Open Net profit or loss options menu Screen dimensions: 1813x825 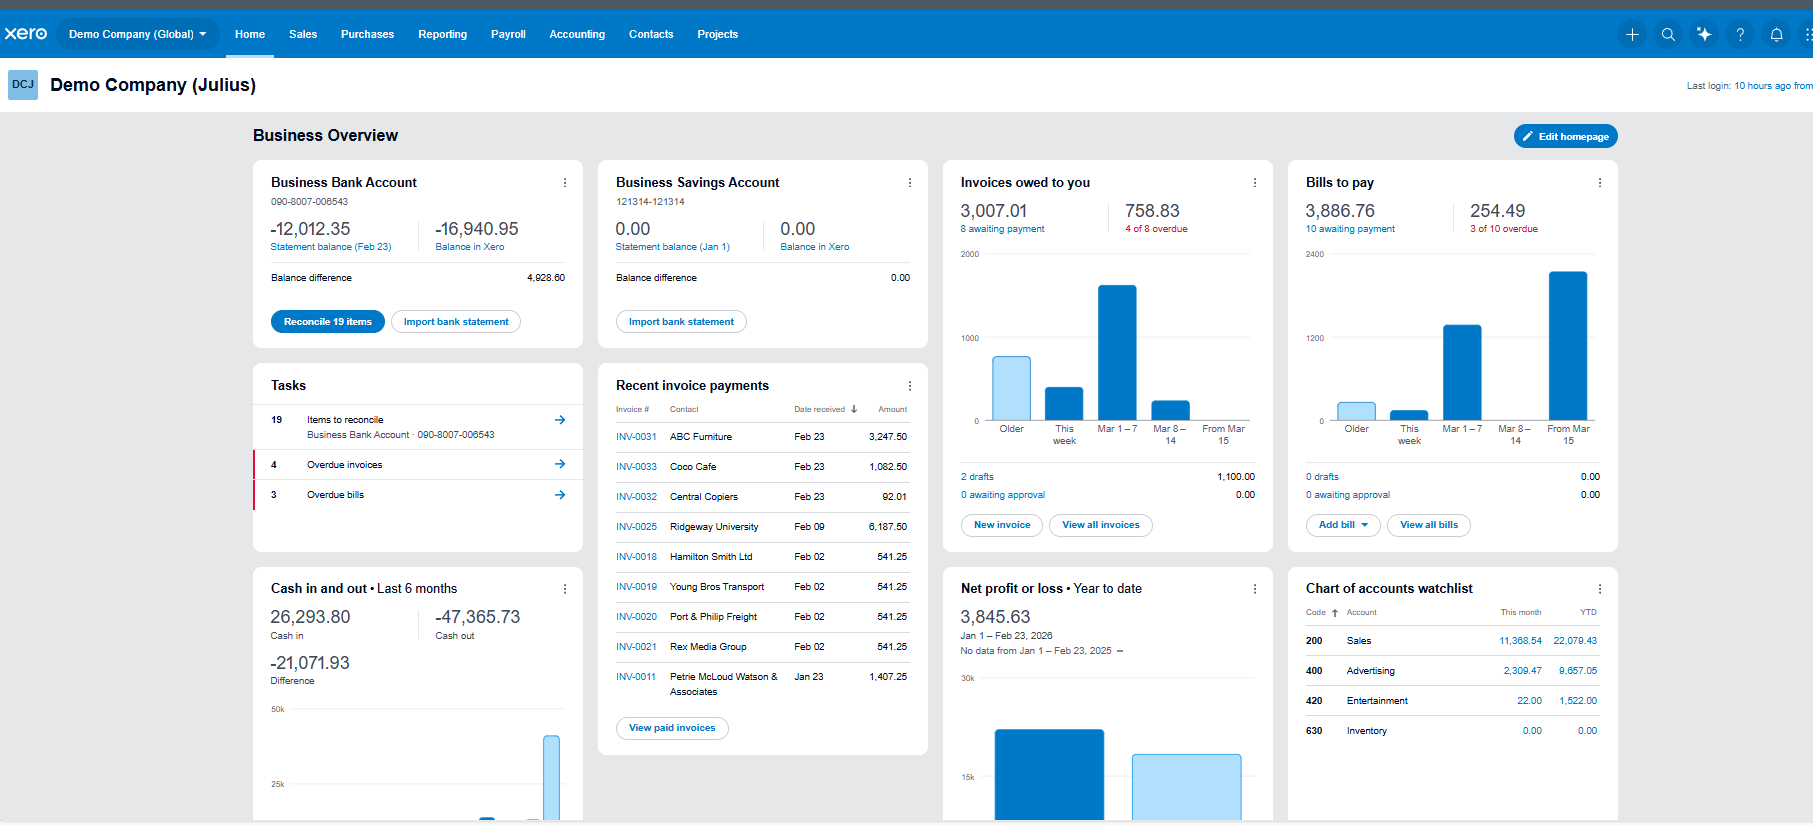[1255, 589]
